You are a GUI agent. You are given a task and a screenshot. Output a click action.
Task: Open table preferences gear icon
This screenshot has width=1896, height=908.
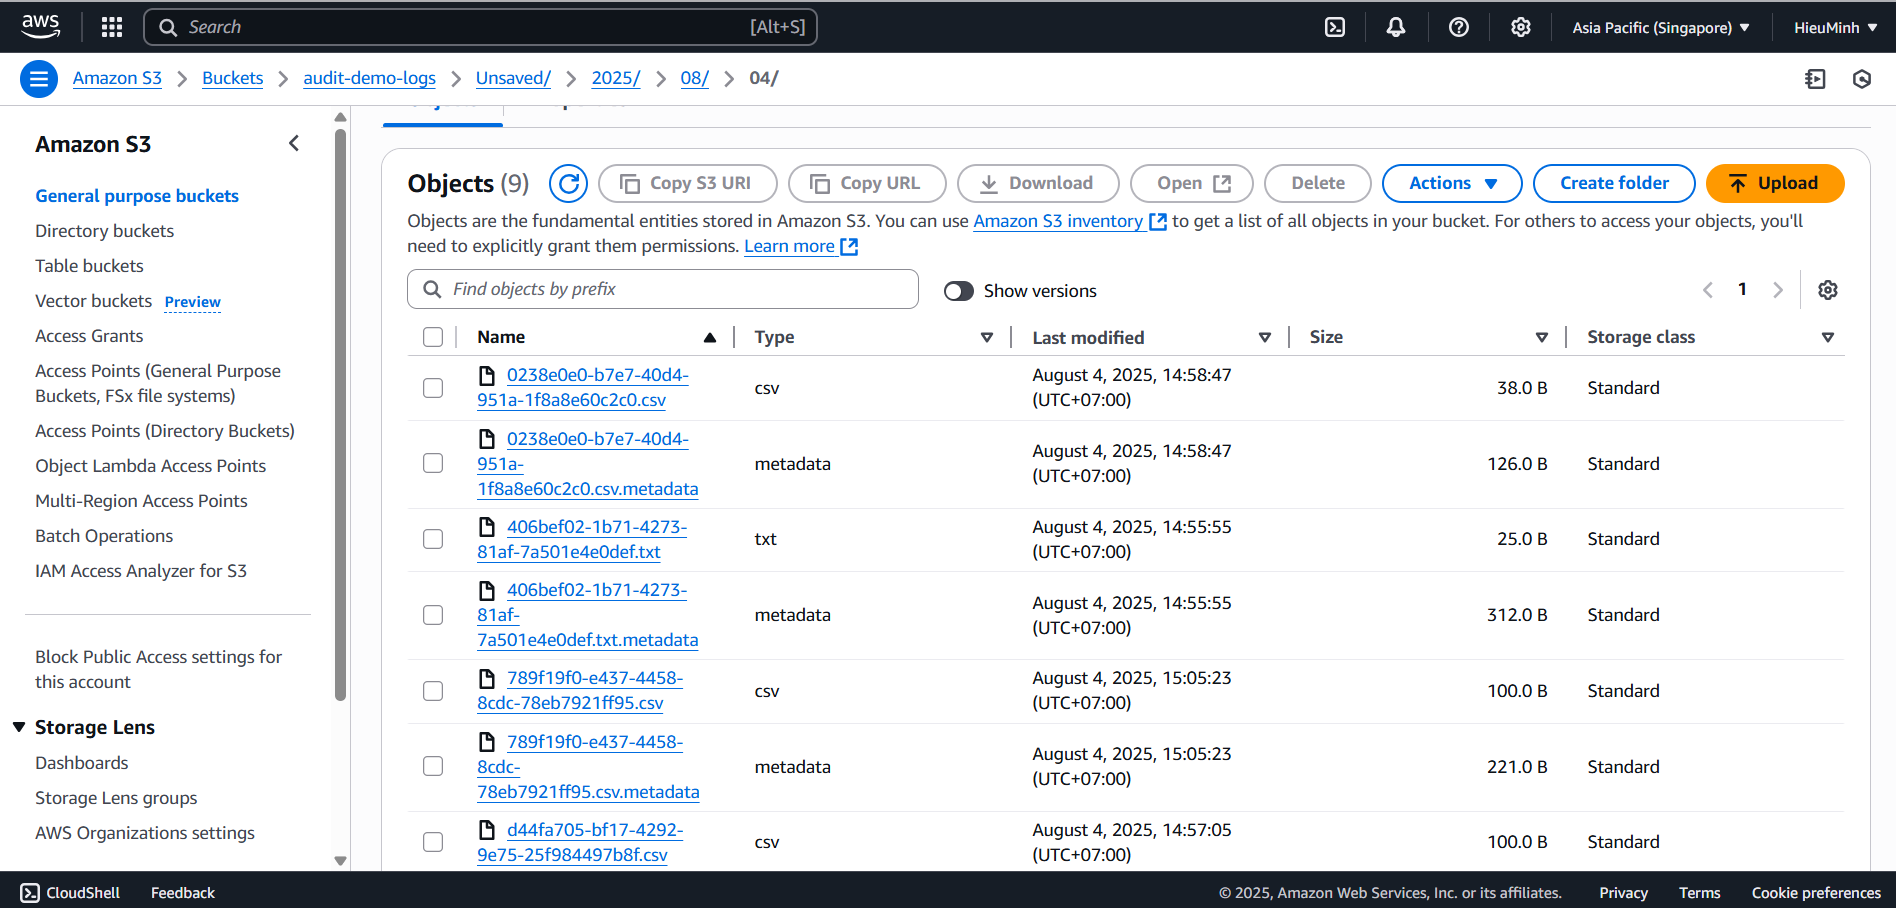click(x=1828, y=290)
